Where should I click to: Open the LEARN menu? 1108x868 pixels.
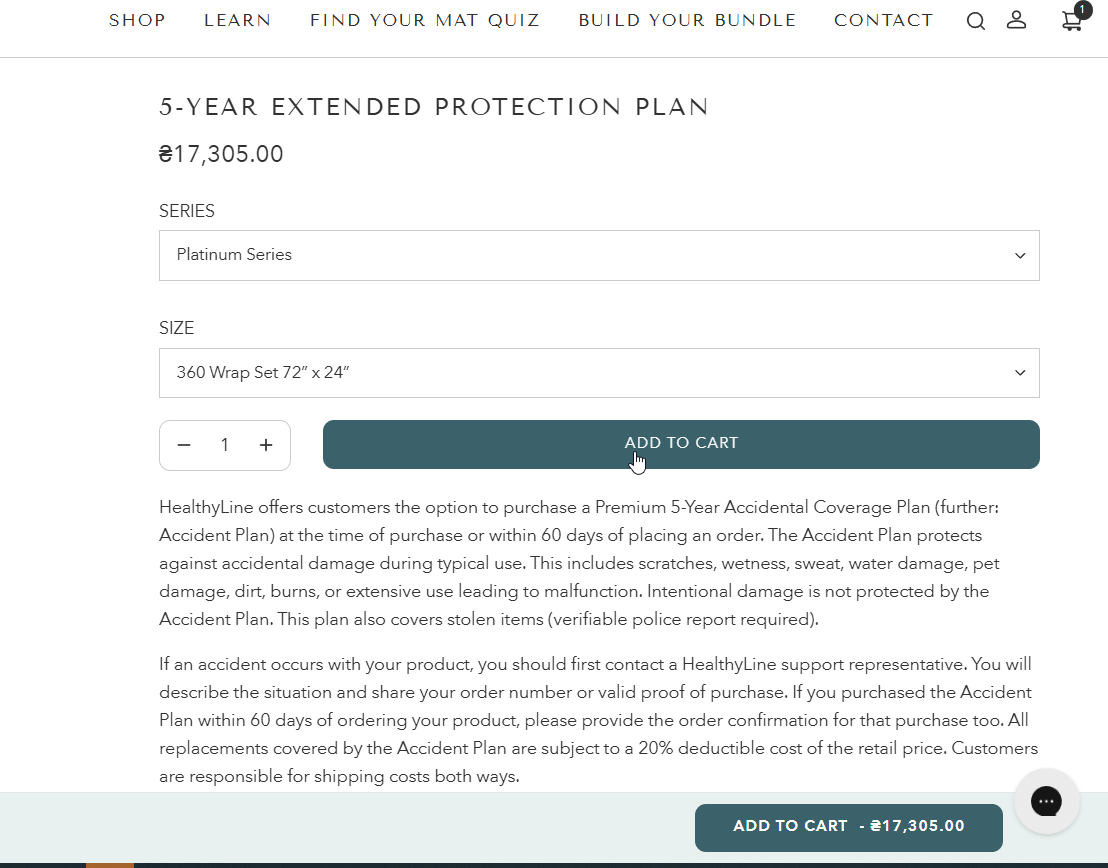click(237, 20)
